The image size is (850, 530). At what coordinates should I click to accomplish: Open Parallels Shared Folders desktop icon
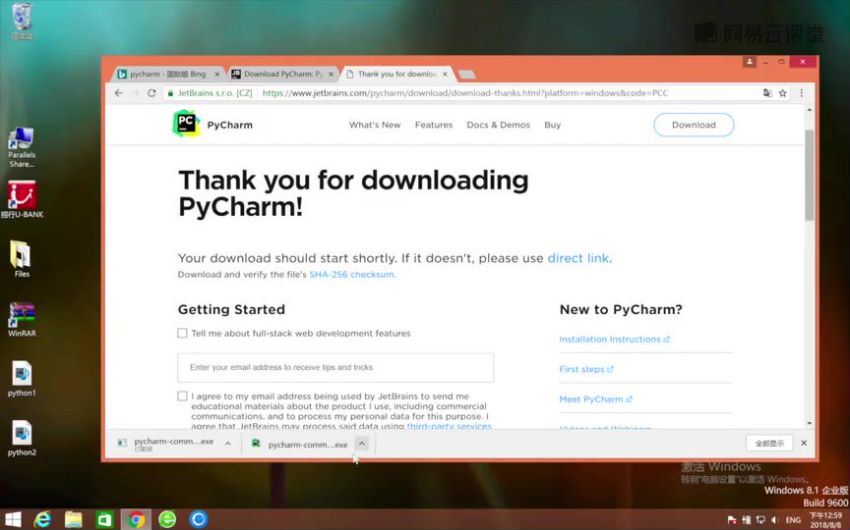tap(22, 147)
